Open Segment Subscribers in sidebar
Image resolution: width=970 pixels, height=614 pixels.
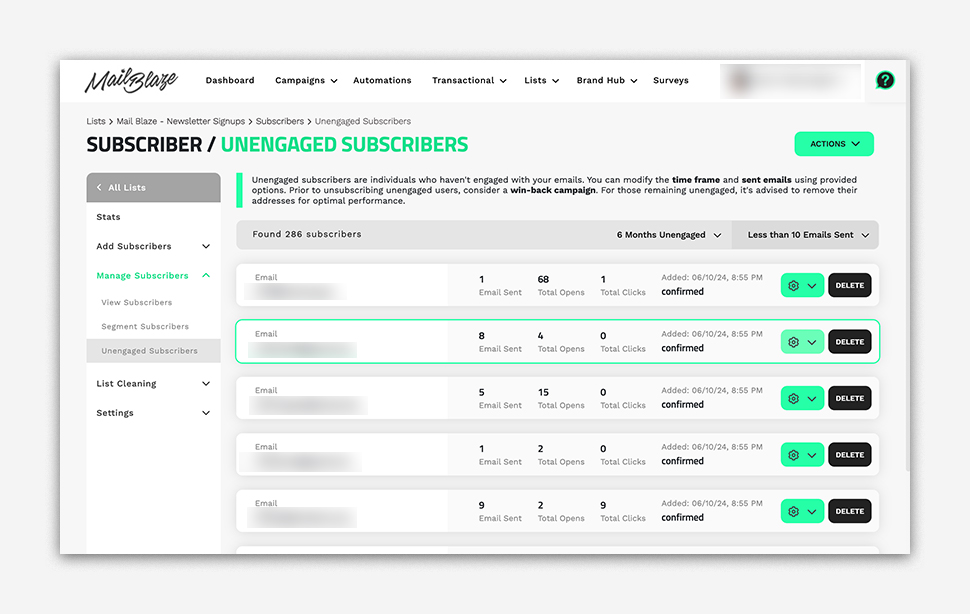(x=145, y=327)
